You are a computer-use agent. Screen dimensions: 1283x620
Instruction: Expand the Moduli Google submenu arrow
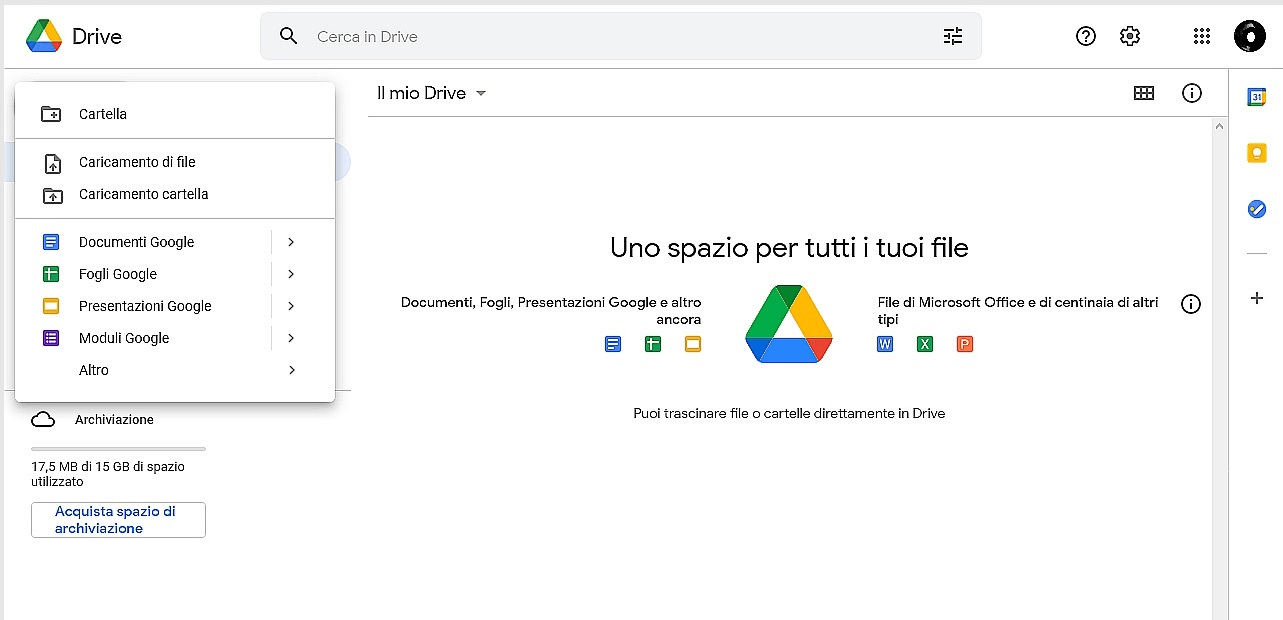click(x=291, y=338)
